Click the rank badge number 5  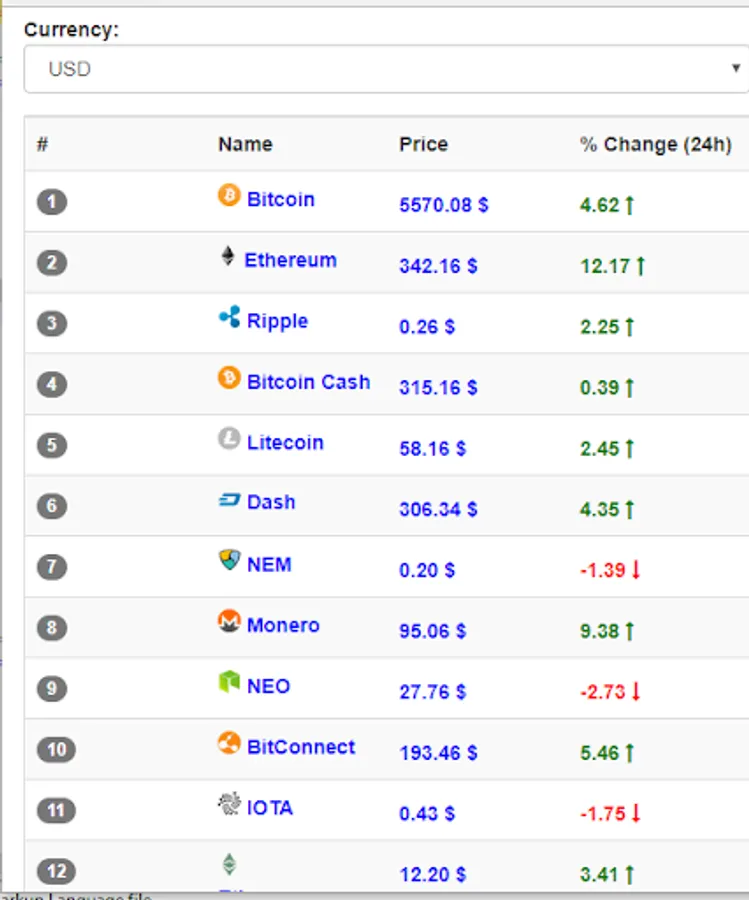point(52,445)
